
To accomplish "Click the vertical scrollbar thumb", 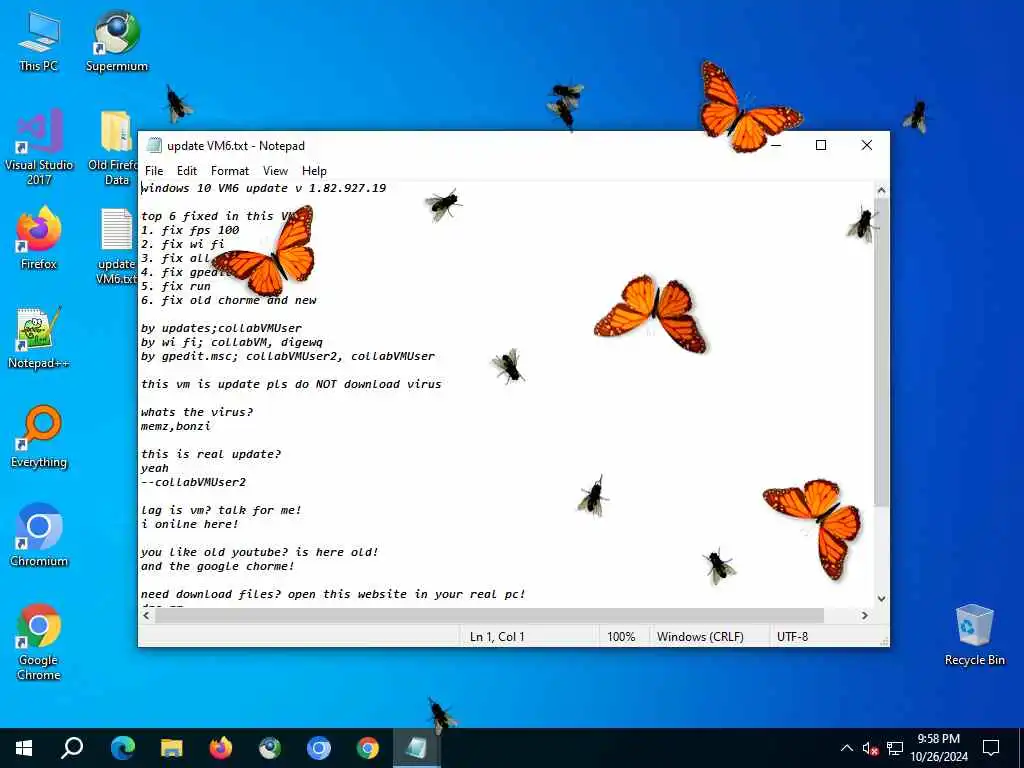I will pyautogui.click(x=881, y=353).
